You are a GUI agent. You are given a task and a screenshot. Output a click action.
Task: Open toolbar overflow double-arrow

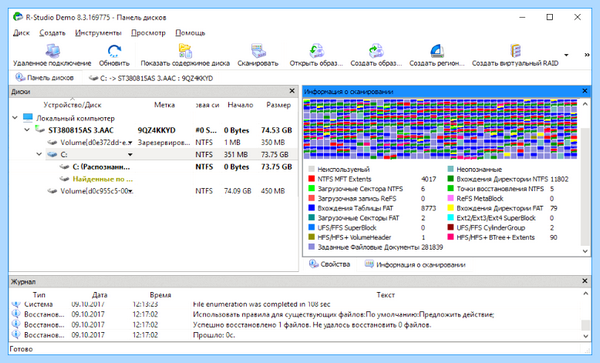[587, 55]
